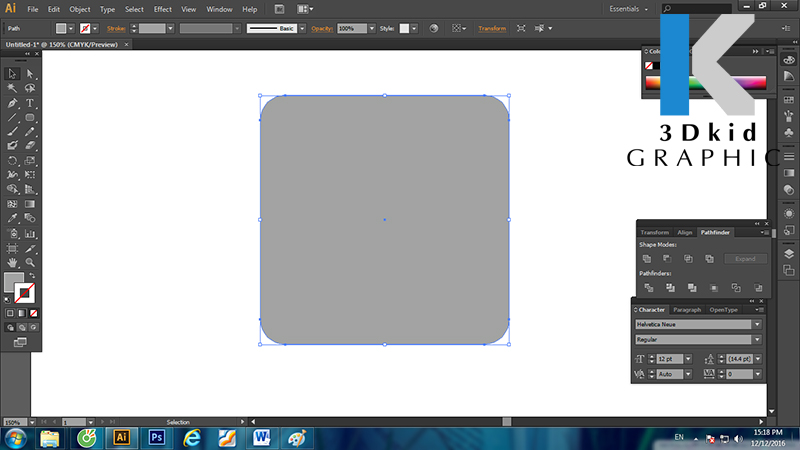The height and width of the screenshot is (450, 800).
Task: Select the Zoom tool
Action: pos(30,263)
